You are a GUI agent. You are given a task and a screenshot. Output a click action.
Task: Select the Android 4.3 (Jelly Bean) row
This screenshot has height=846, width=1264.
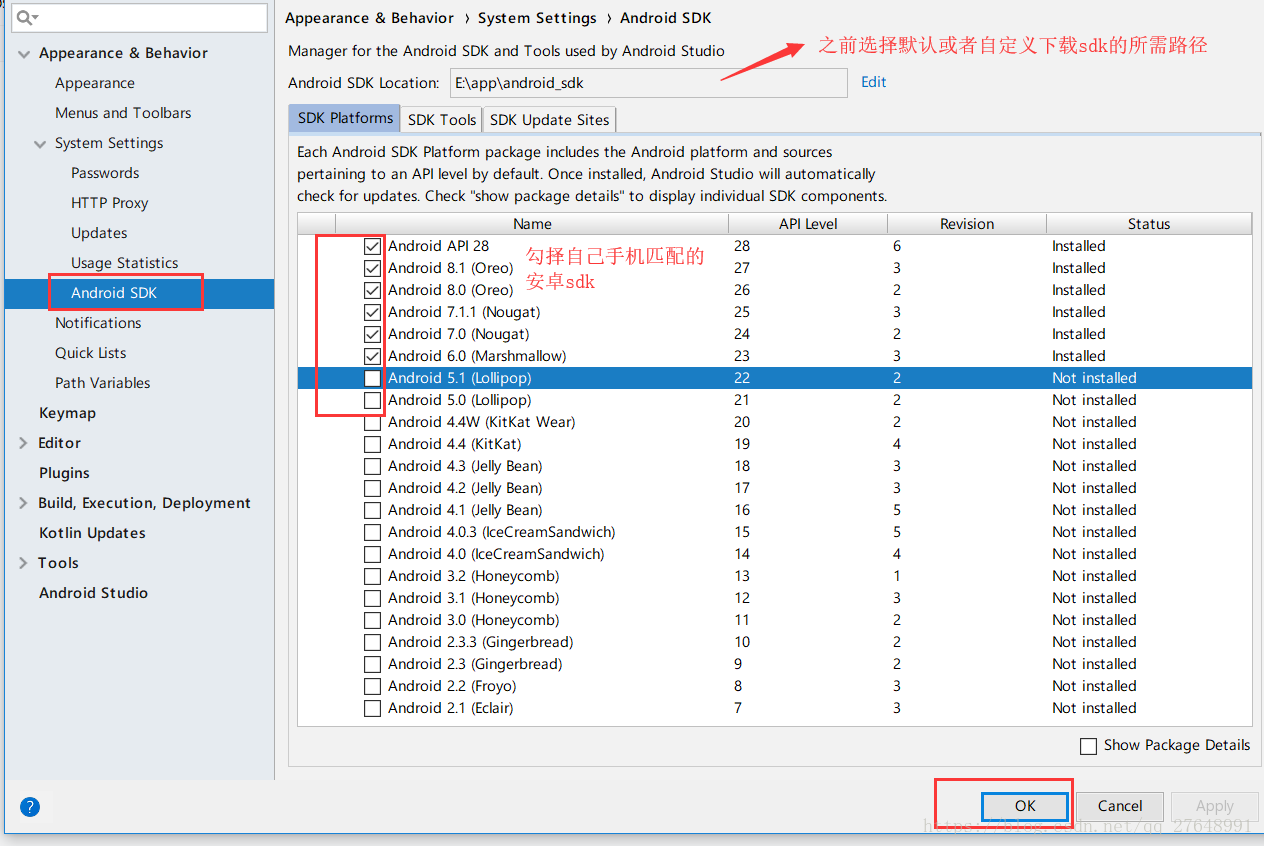tap(774, 466)
